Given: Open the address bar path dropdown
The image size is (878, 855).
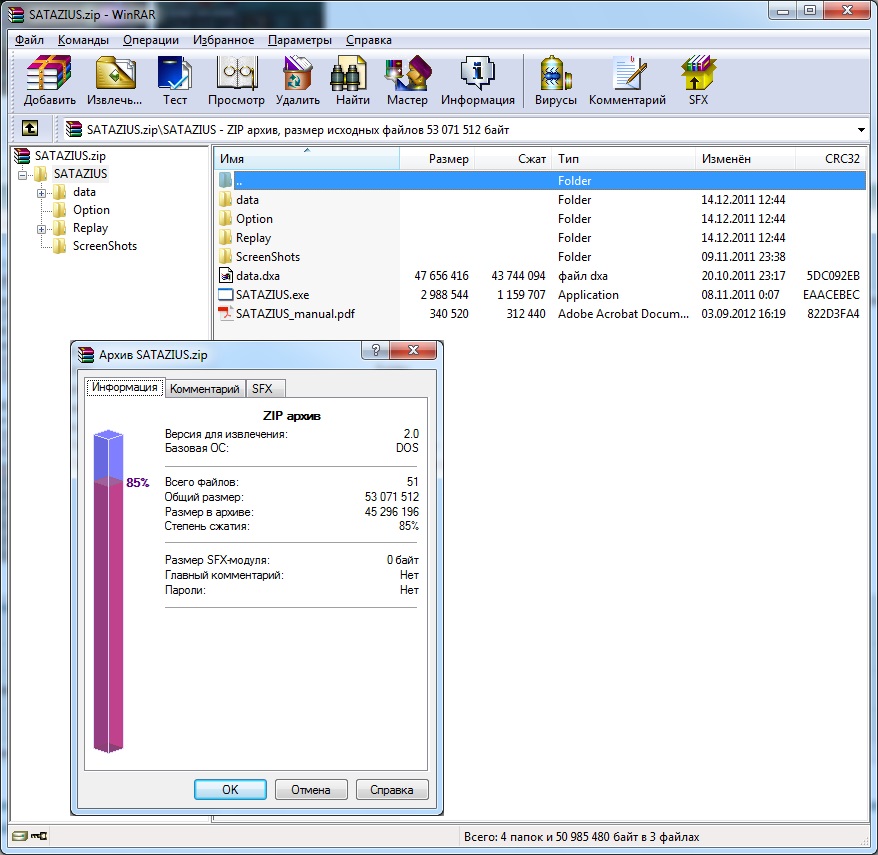Looking at the screenshot, I should pos(861,130).
